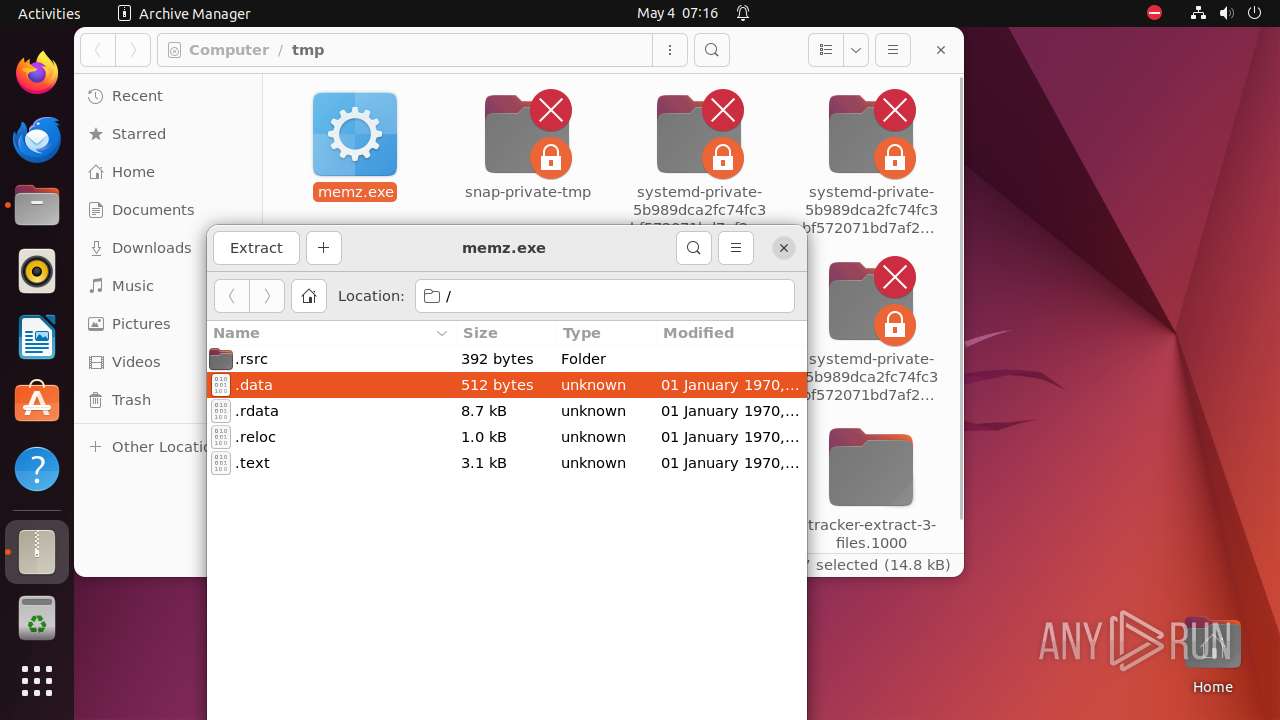Screen dimensions: 1280x720
Task: Select the .text file row
Action: pyautogui.click(x=506, y=463)
